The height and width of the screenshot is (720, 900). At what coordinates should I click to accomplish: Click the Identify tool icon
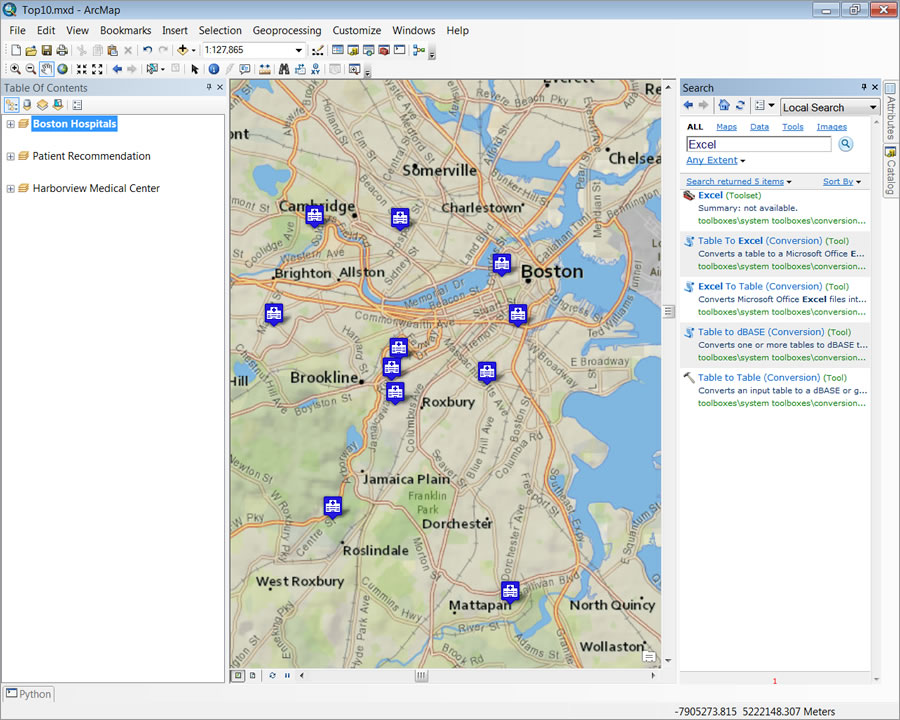click(x=214, y=69)
